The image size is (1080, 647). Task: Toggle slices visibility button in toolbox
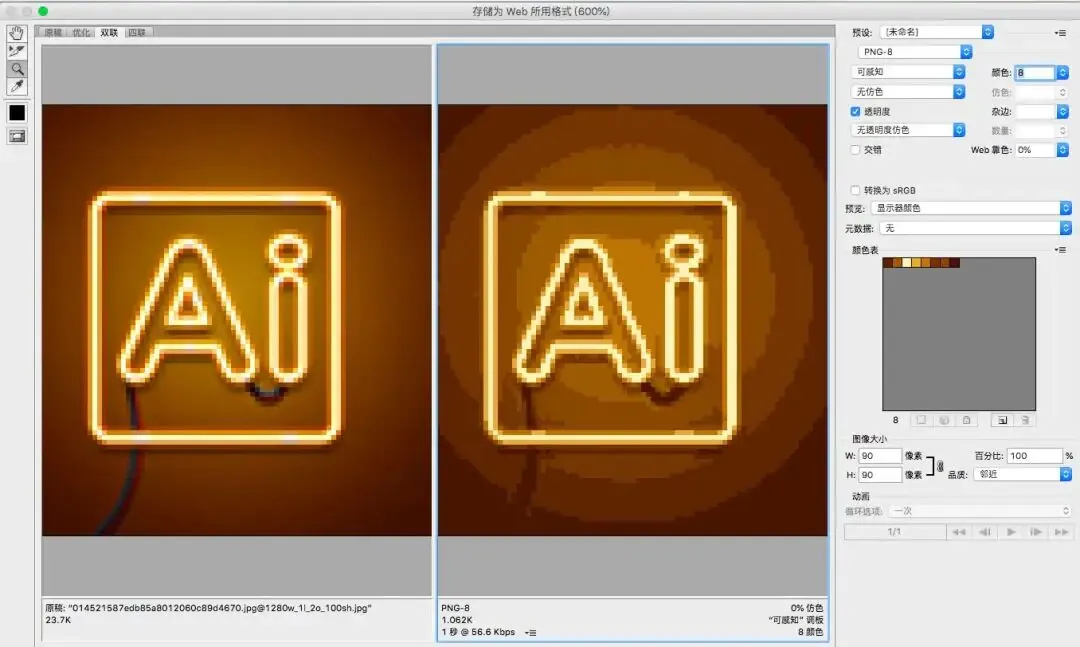coord(17,136)
